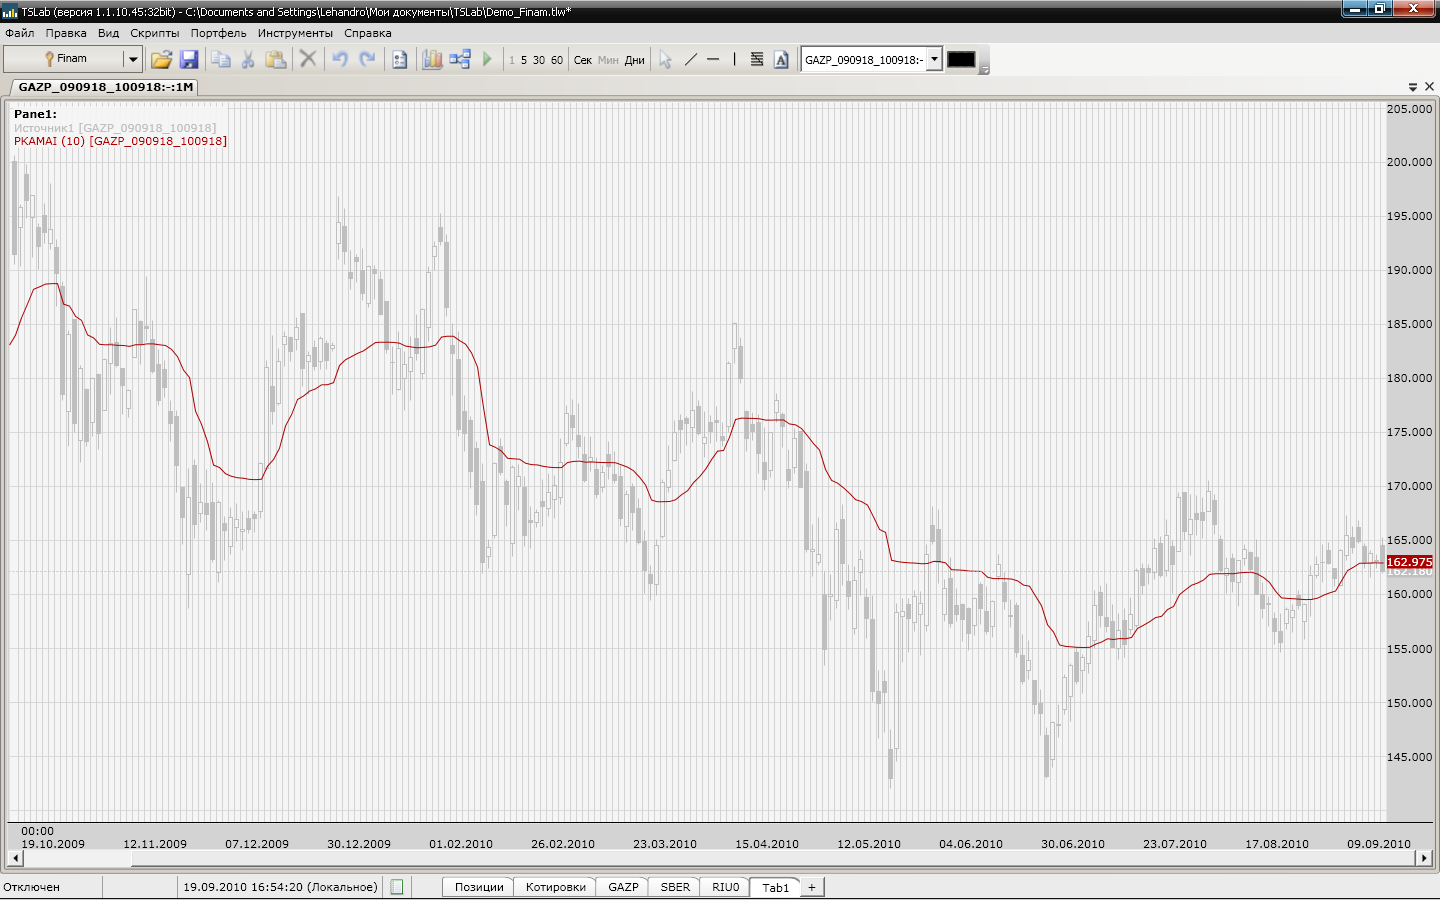Screen dimensions: 1440x900
Task: Toggle the Сек timeframe unit
Action: (583, 60)
